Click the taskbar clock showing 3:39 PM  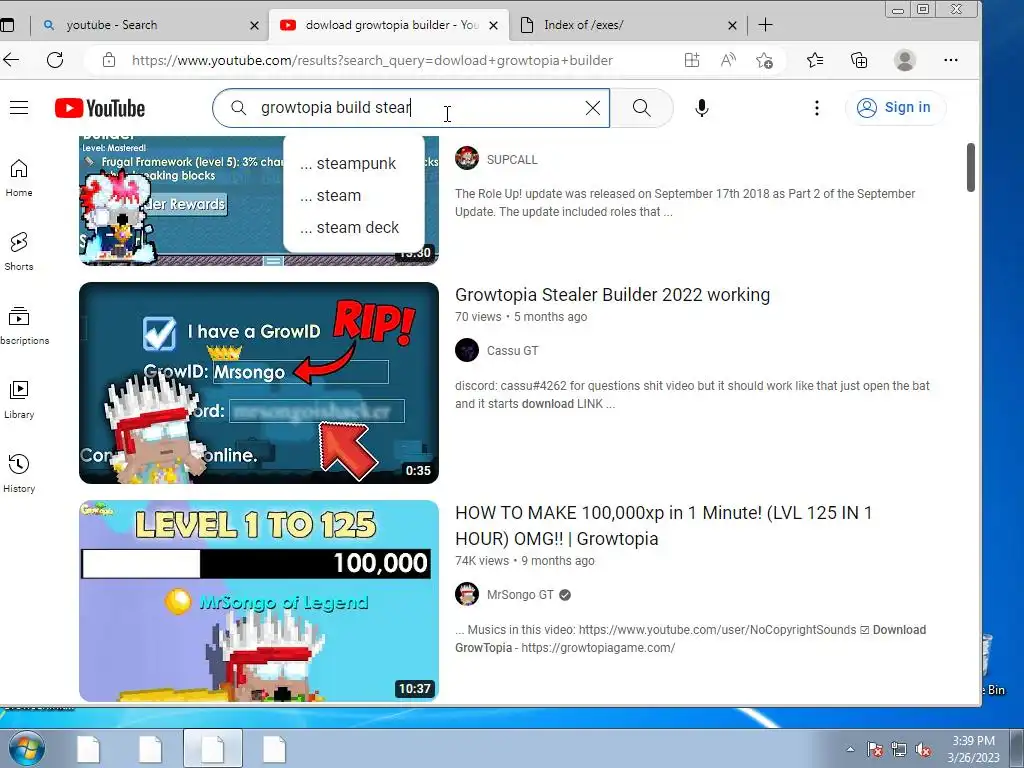pyautogui.click(x=974, y=749)
